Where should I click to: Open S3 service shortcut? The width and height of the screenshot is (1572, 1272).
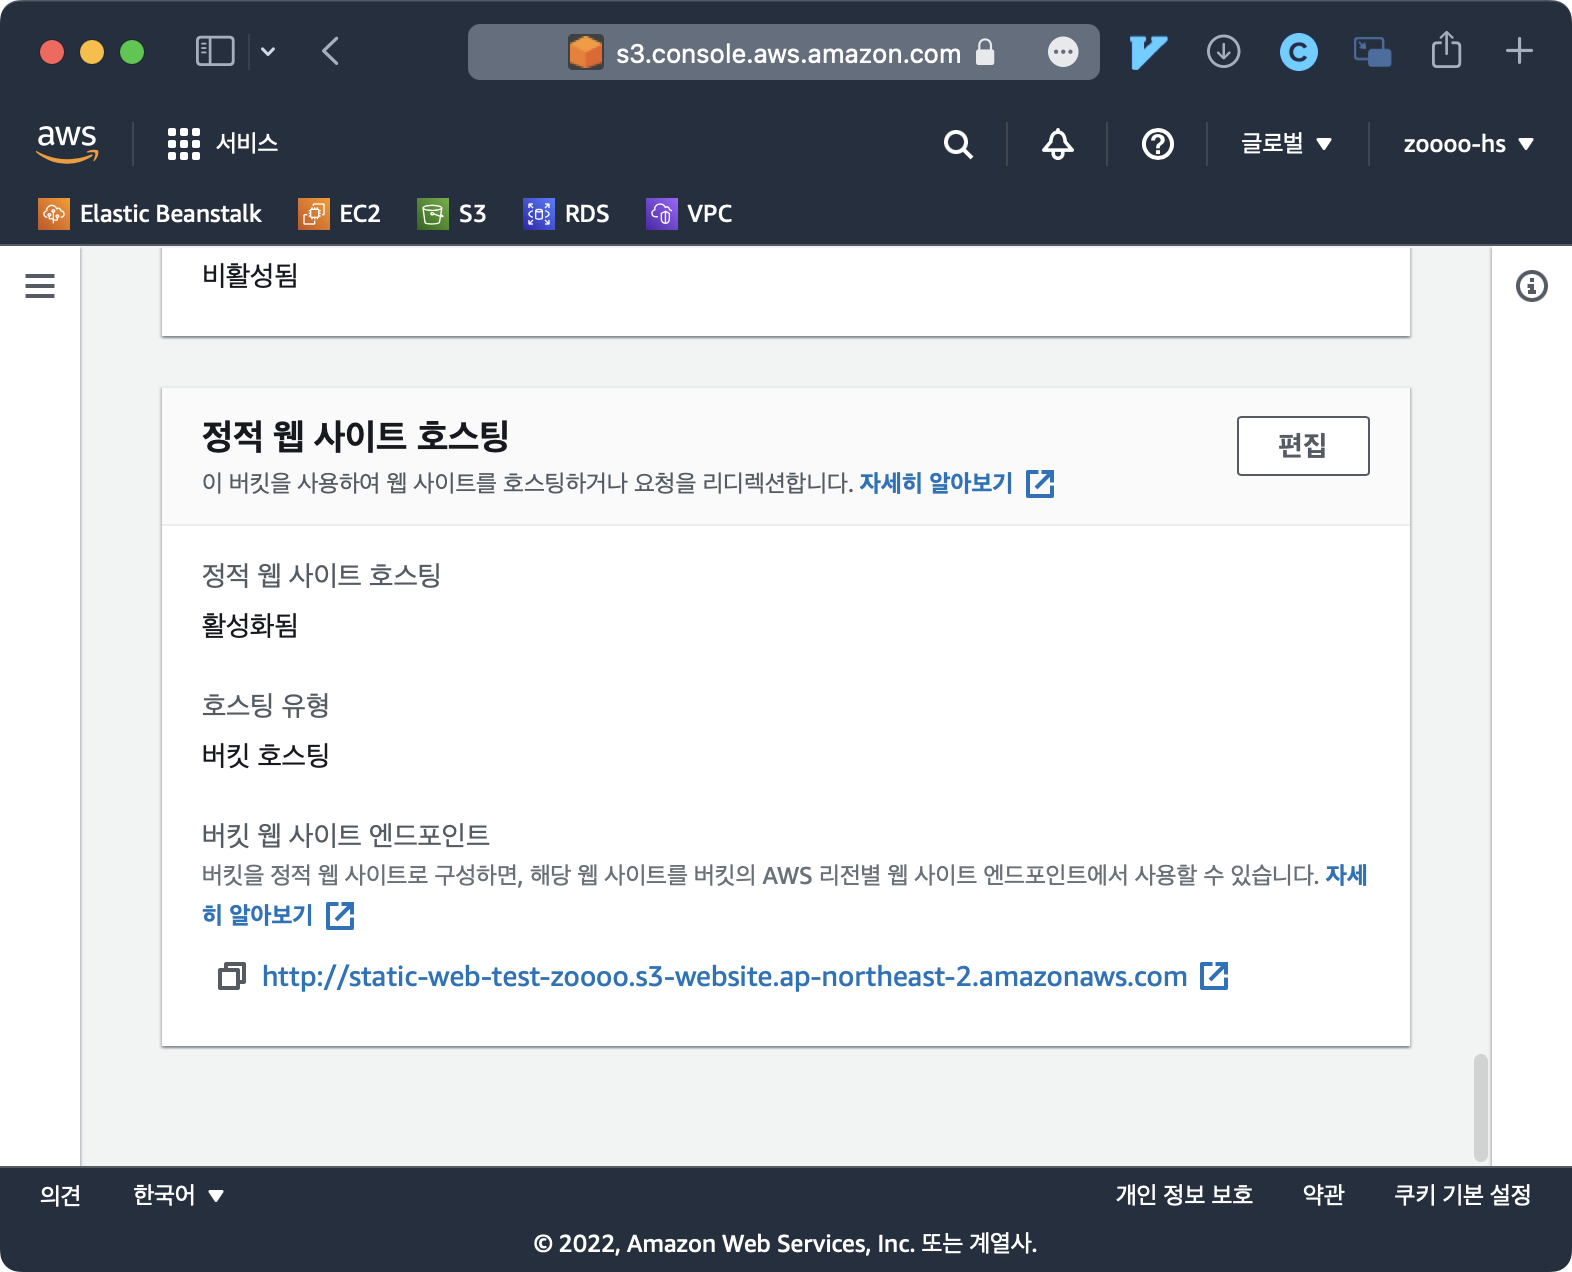[452, 214]
